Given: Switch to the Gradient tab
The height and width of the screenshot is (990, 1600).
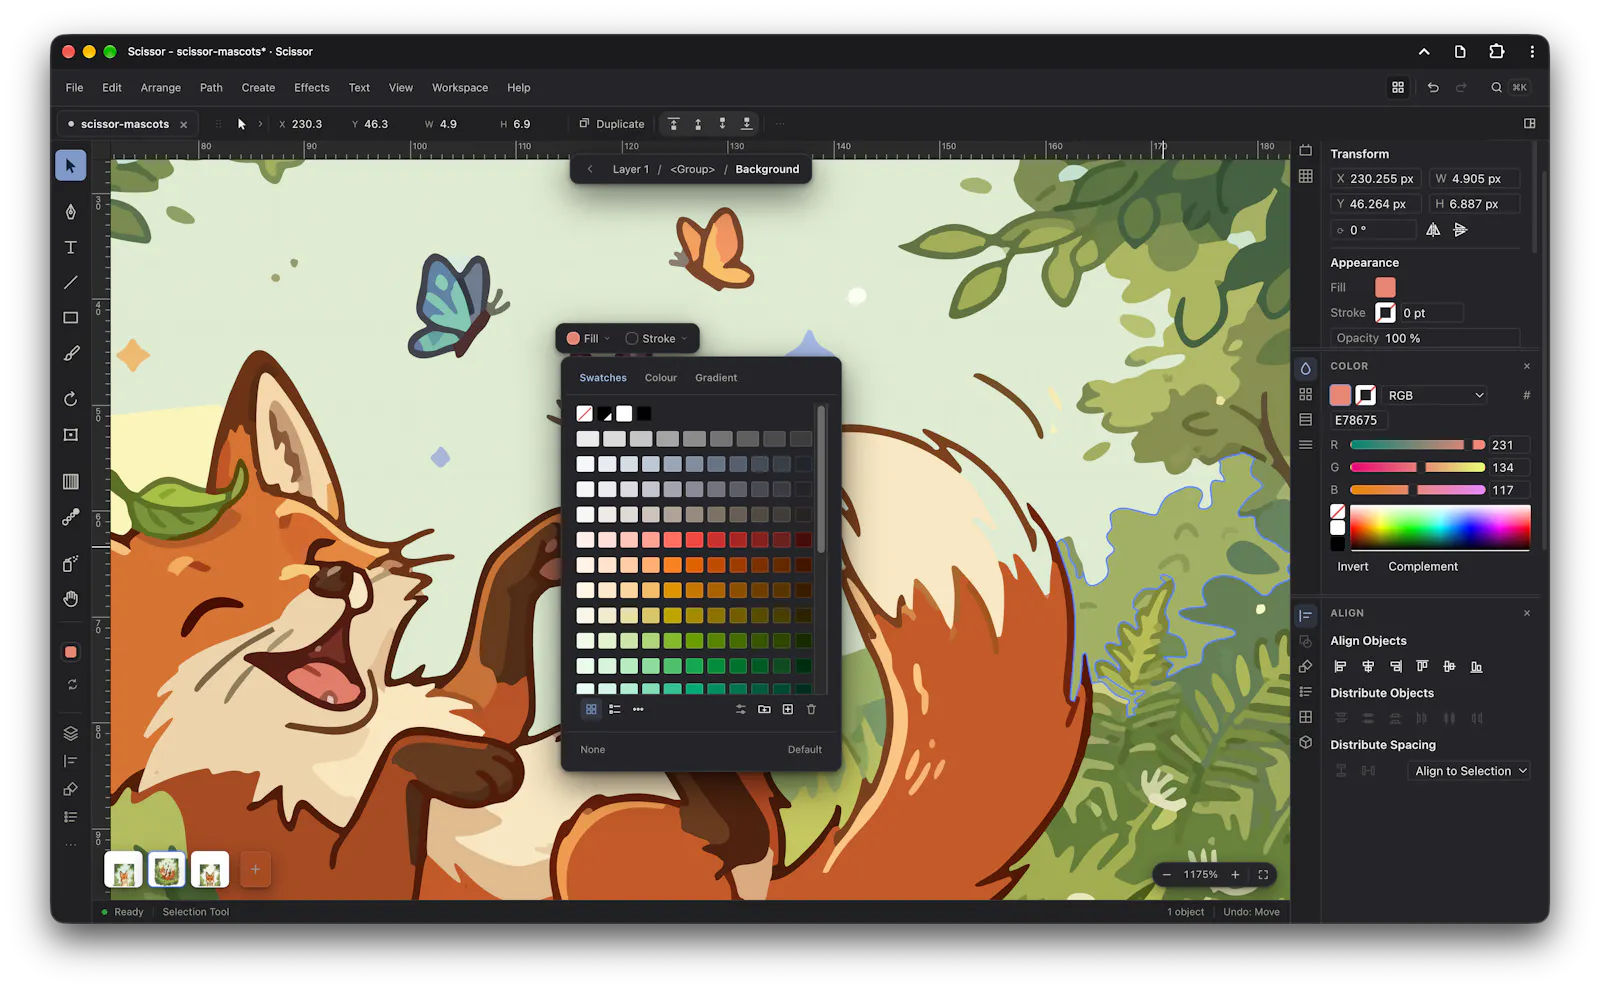Looking at the screenshot, I should pos(716,378).
